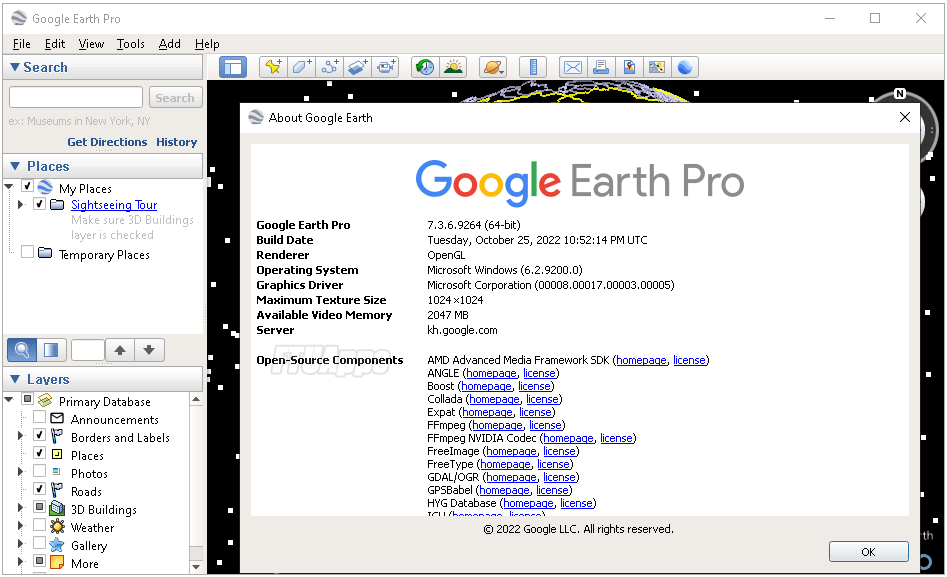Open Google Earth on web globe icon

[x=685, y=67]
